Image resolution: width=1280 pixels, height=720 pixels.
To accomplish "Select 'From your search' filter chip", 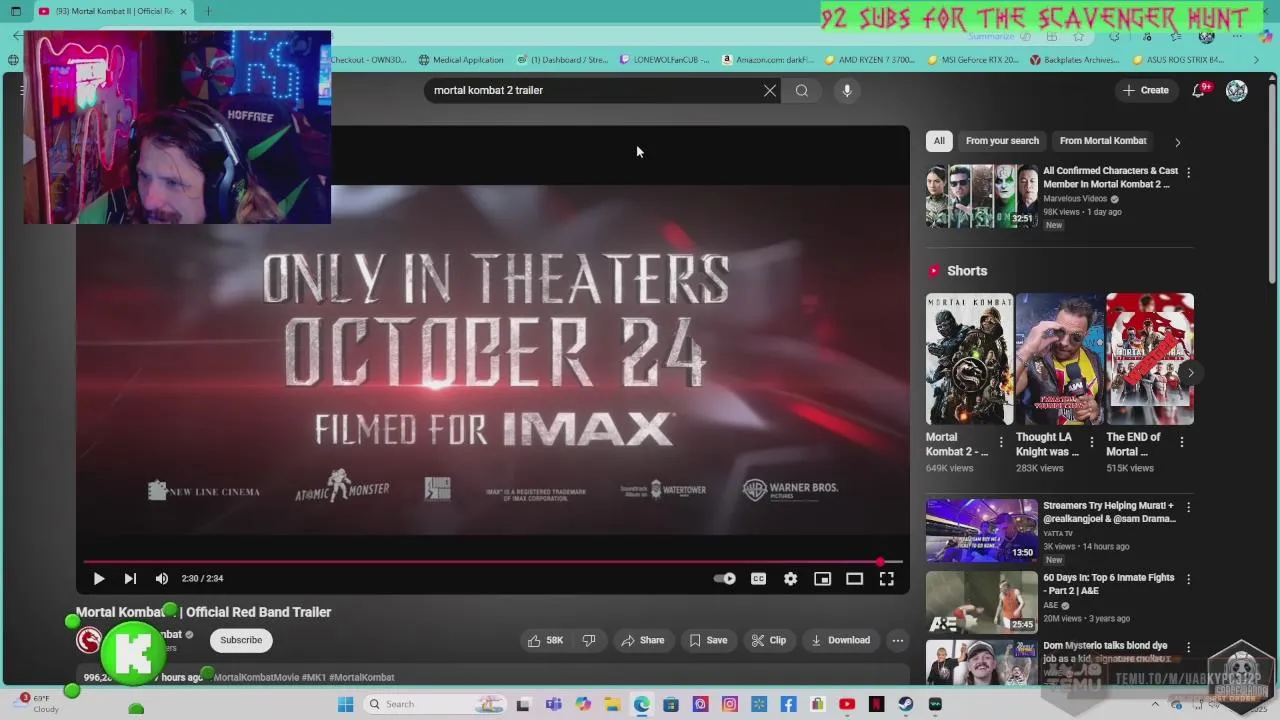I will click(1002, 141).
